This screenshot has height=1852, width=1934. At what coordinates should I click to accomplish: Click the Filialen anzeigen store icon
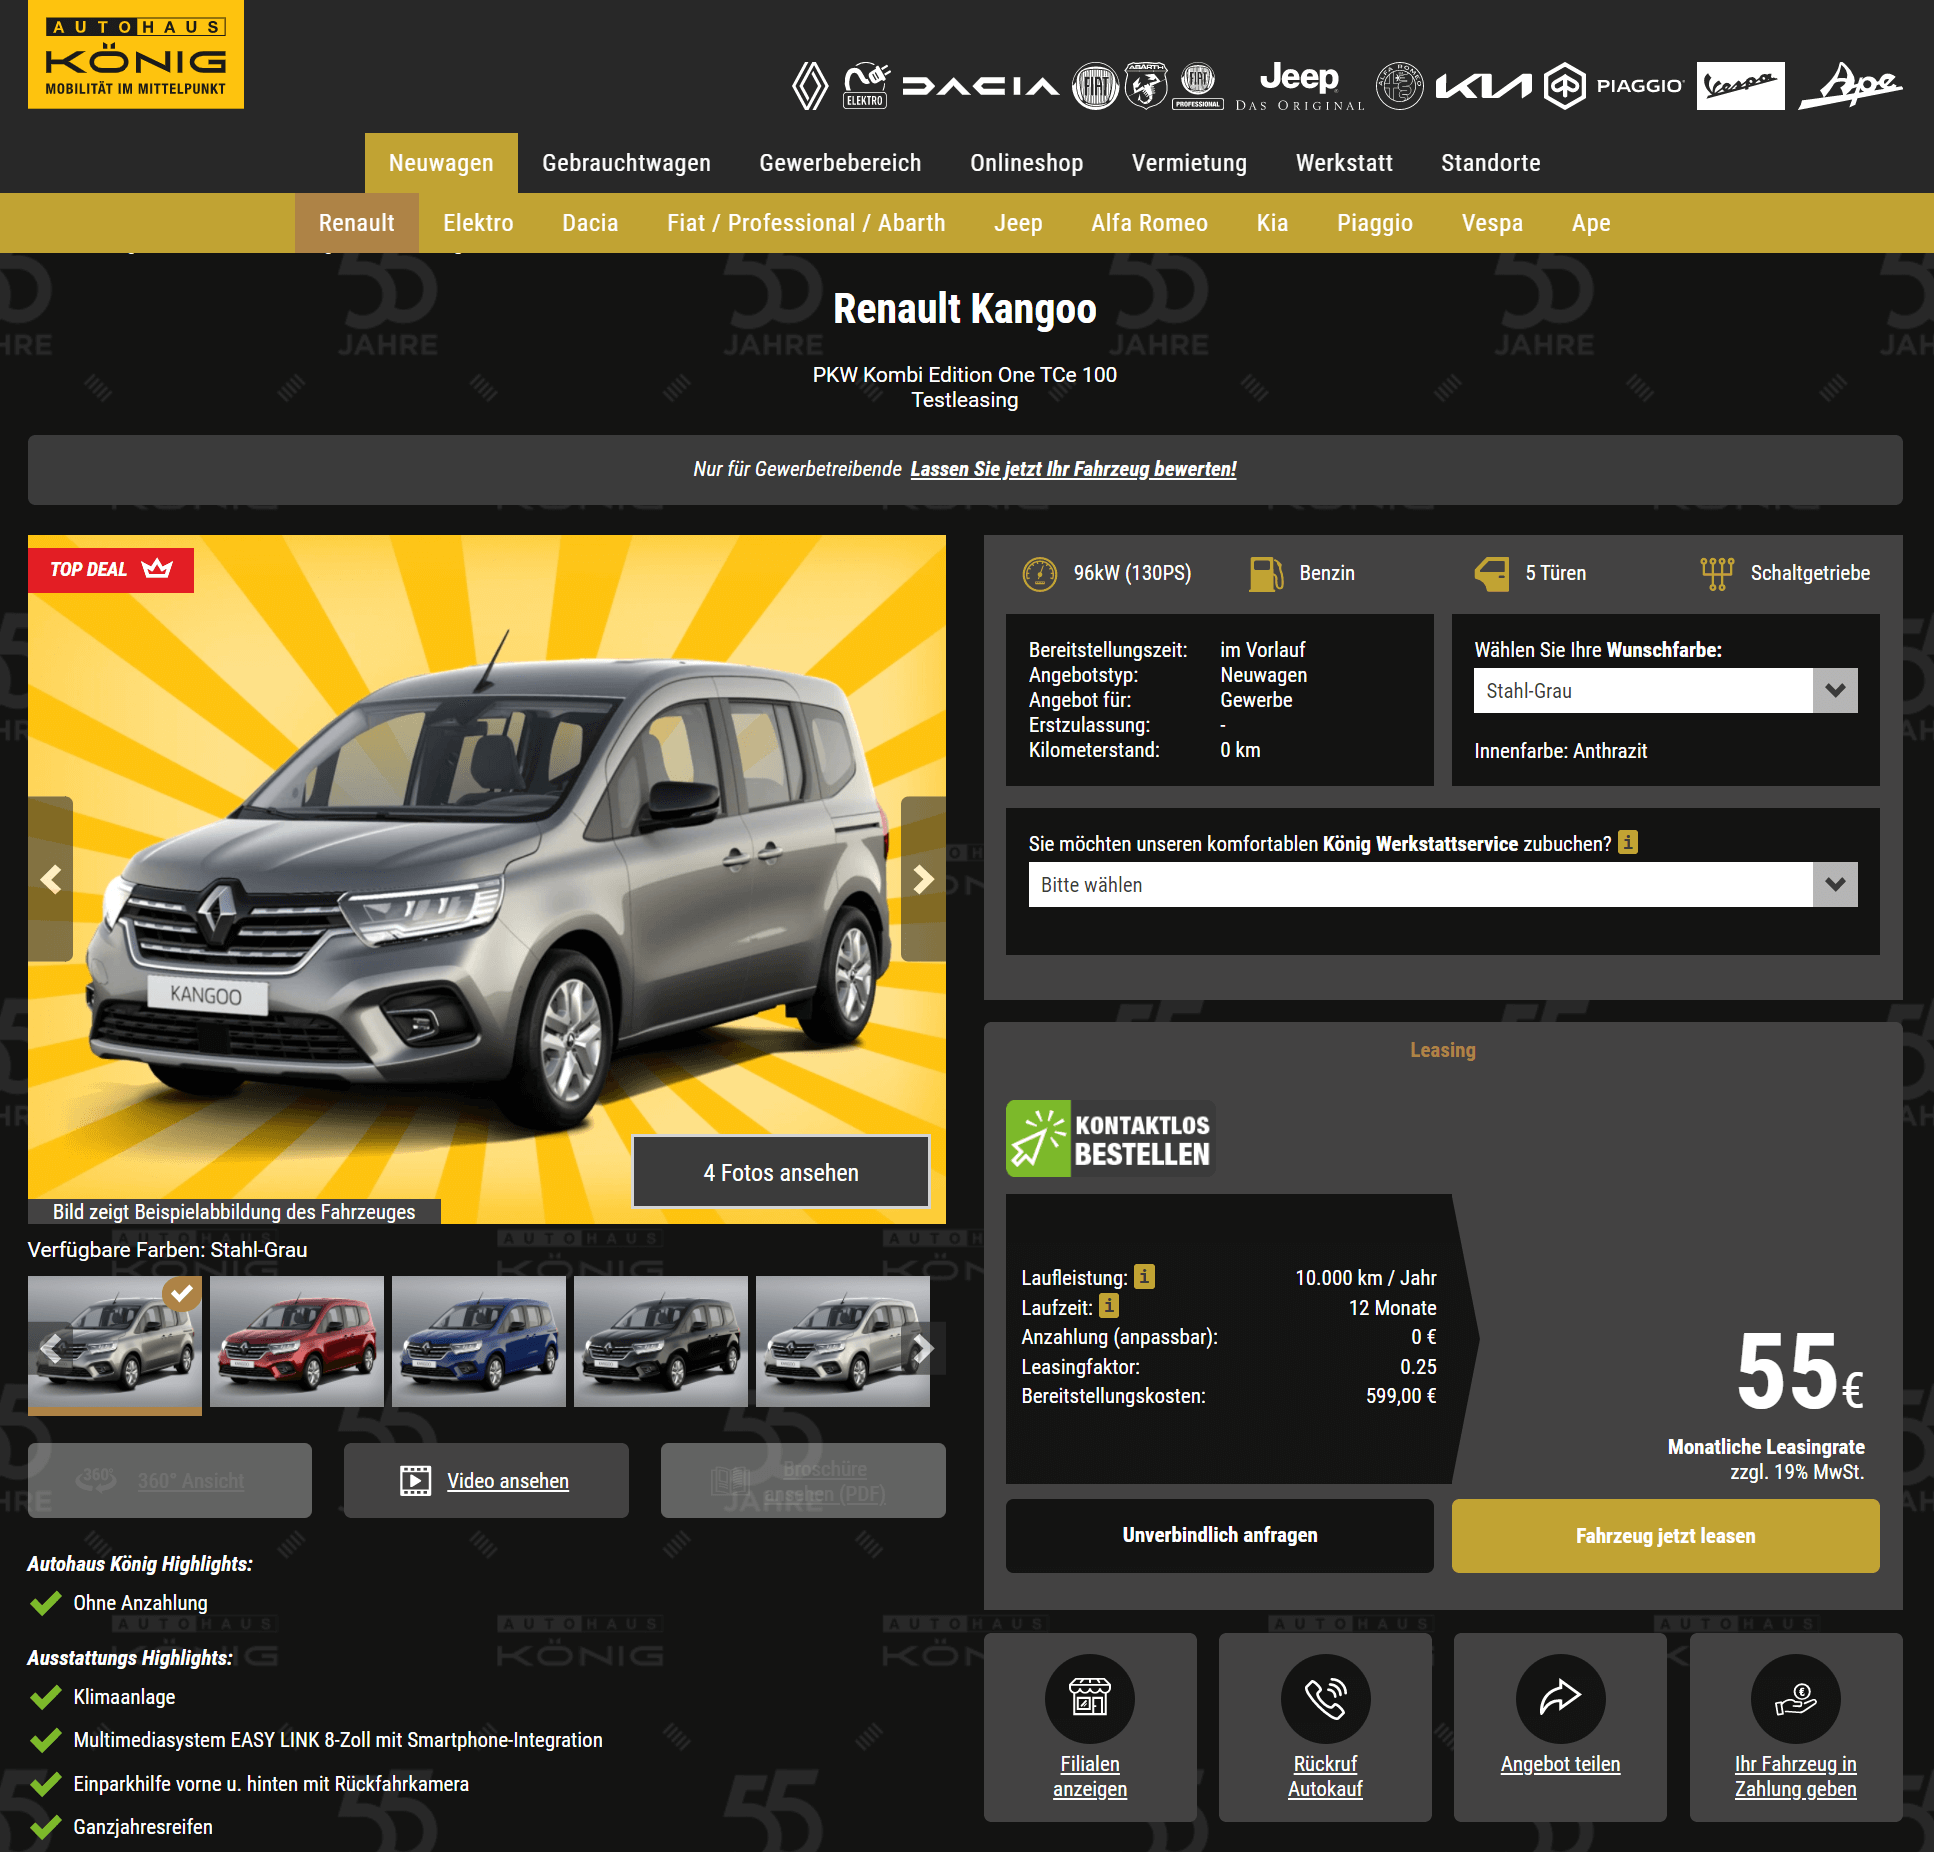(x=1090, y=1698)
